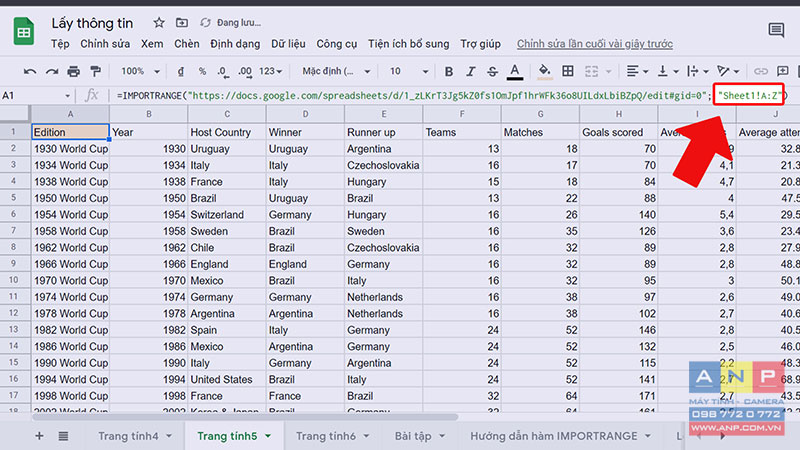Open the Mặc định font dropdown
The width and height of the screenshot is (800, 450).
336,71
